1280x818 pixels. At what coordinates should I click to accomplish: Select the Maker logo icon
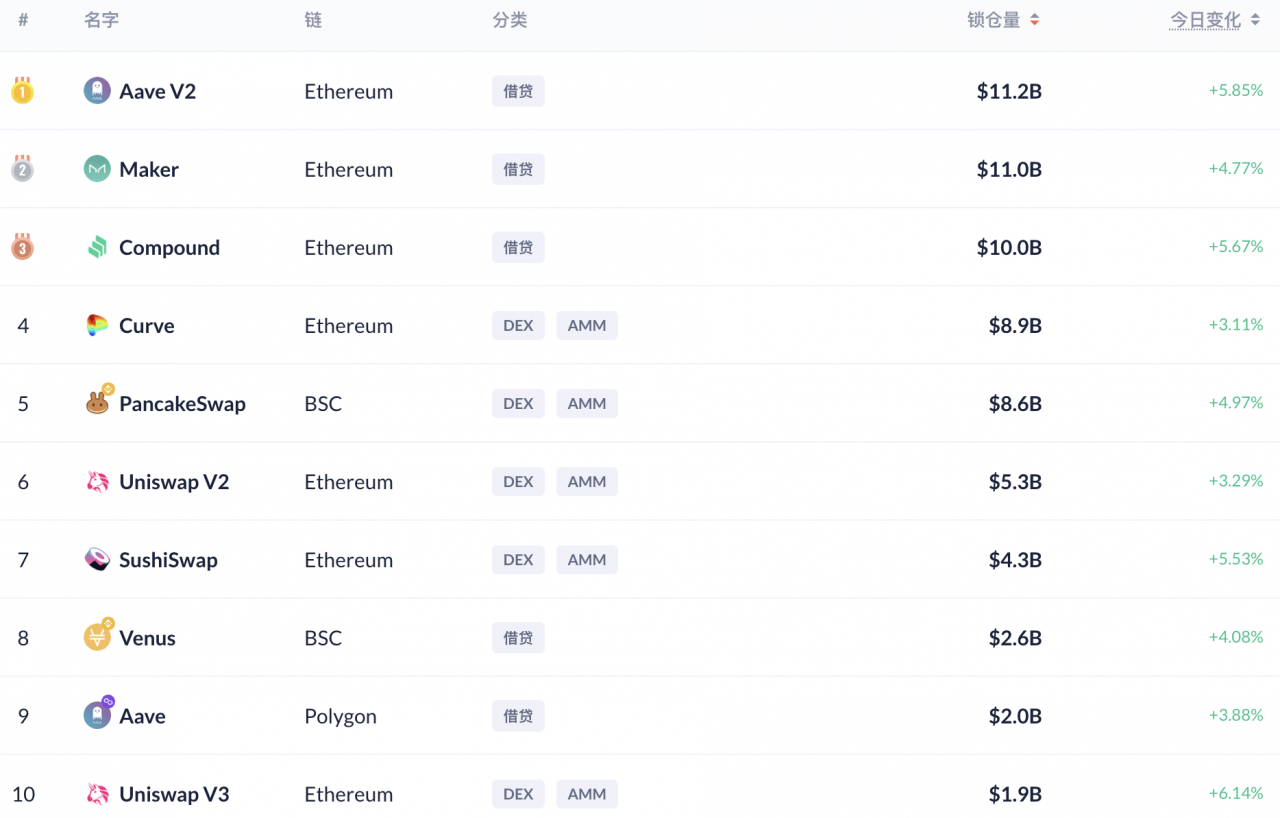[x=95, y=169]
